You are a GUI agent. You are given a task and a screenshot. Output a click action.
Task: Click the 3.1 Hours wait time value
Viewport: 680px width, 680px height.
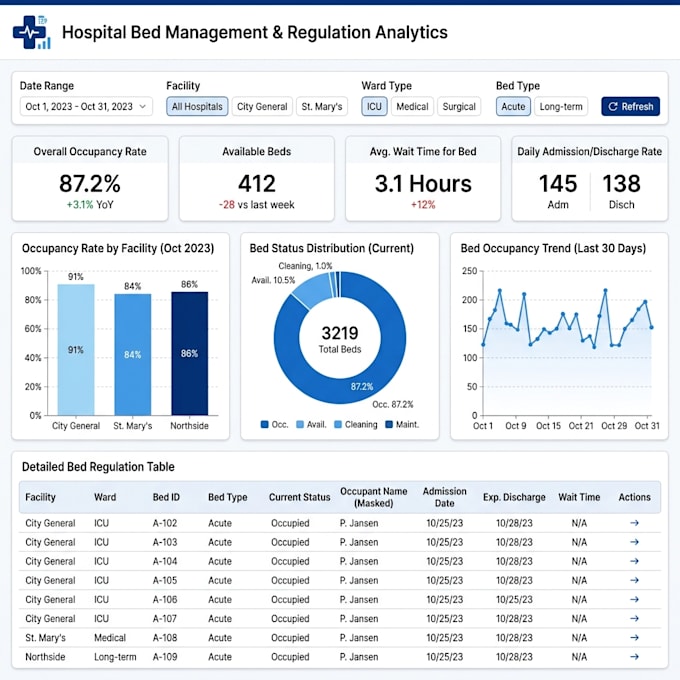click(423, 183)
